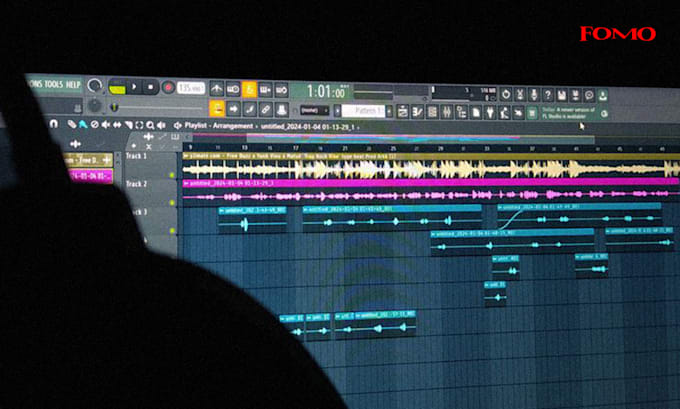Open the audio editor scissors icon
The height and width of the screenshot is (409, 680).
coord(520,94)
